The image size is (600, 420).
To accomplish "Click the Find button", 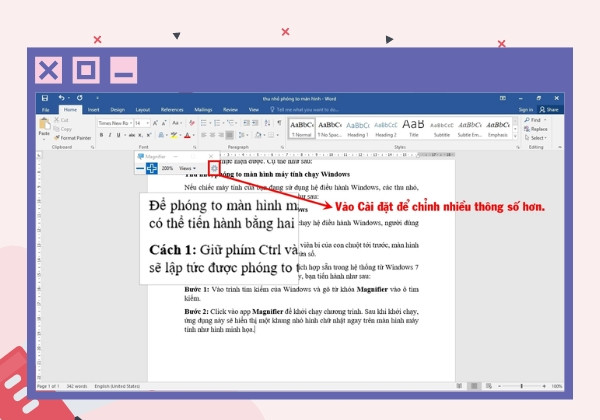I will point(535,120).
